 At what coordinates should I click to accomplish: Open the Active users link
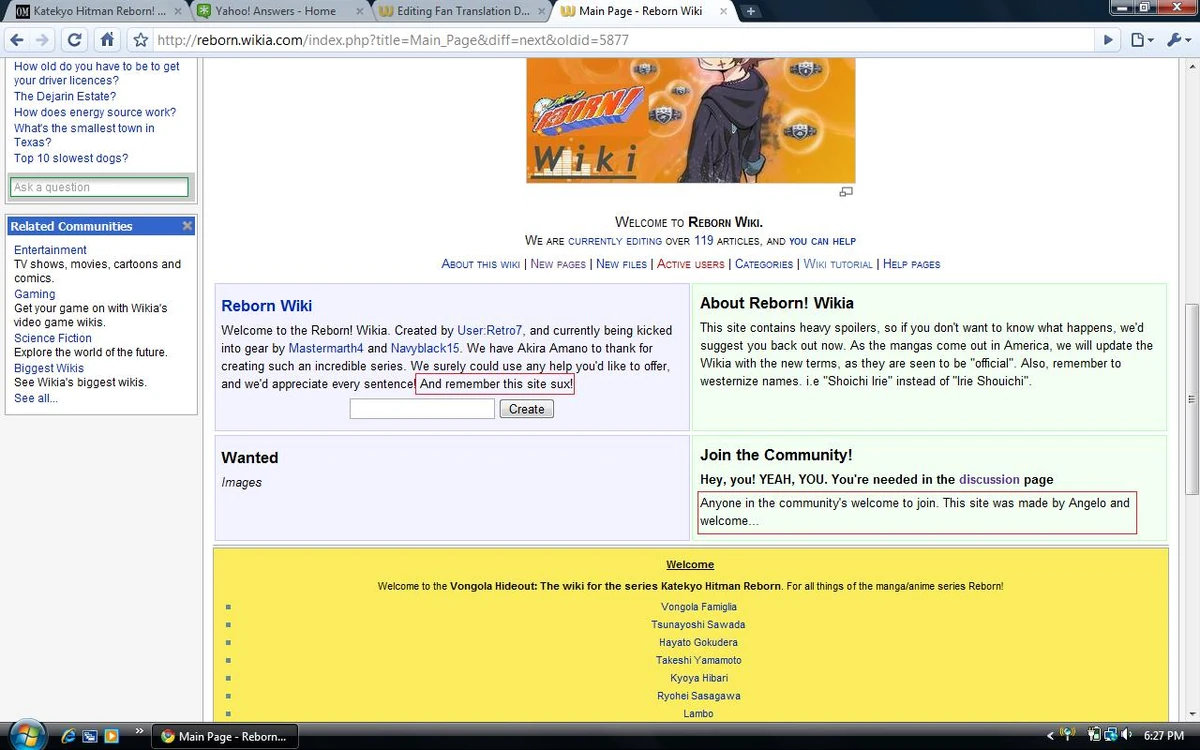click(691, 264)
